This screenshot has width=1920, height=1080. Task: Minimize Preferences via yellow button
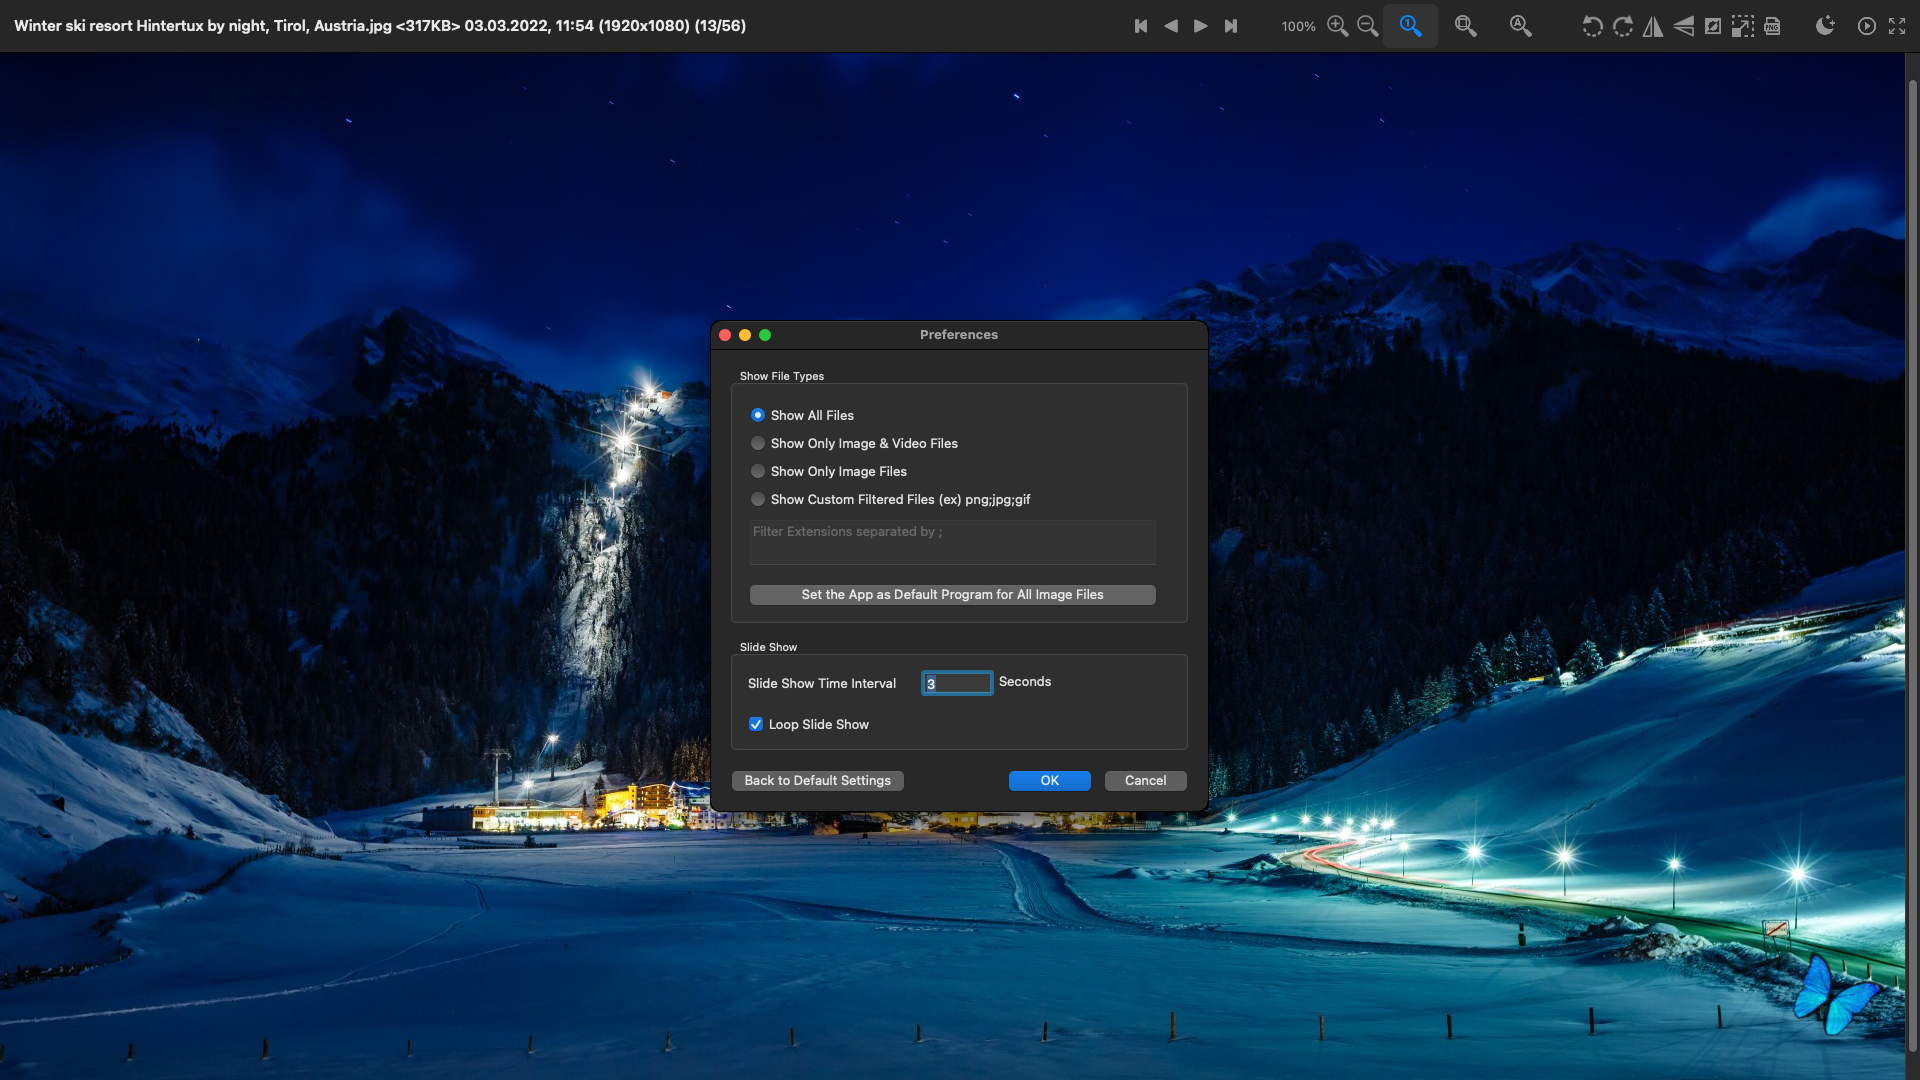coord(745,335)
